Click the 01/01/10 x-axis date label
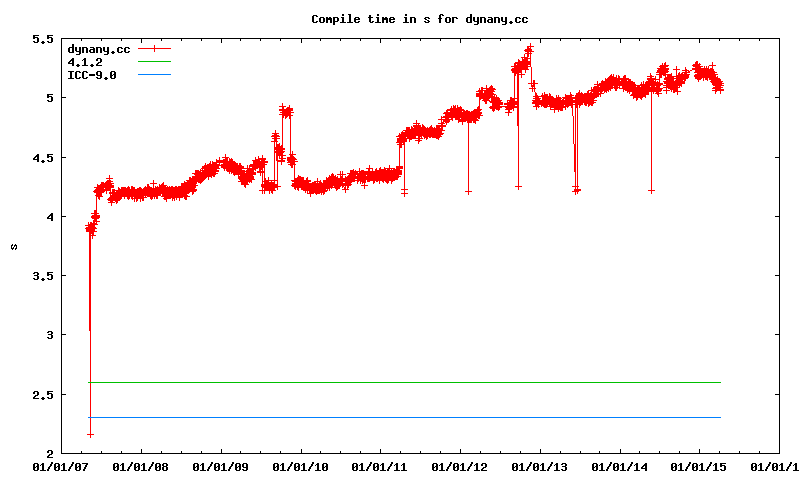Viewport: 800px width, 480px height. click(x=300, y=466)
